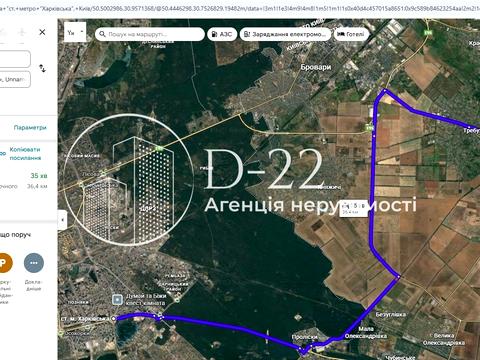Open the Докладніше more categories icon
This screenshot has width=480, height=360.
[34, 263]
